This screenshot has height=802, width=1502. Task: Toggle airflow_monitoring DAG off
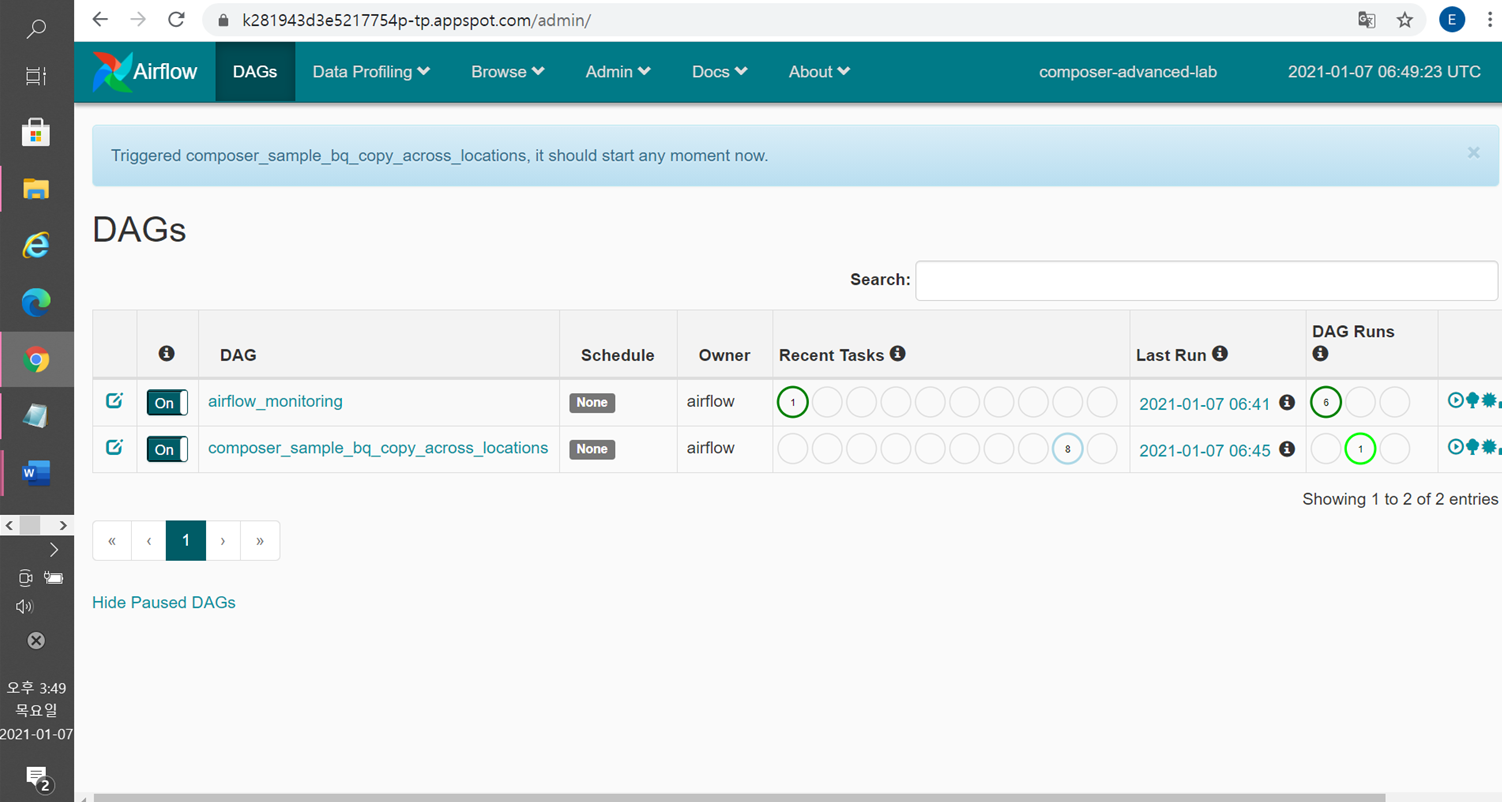pyautogui.click(x=167, y=402)
